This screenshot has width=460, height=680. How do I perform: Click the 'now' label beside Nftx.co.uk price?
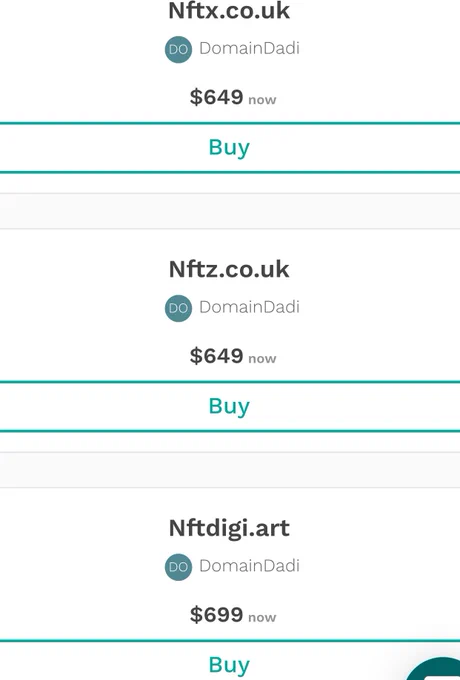pos(262,100)
